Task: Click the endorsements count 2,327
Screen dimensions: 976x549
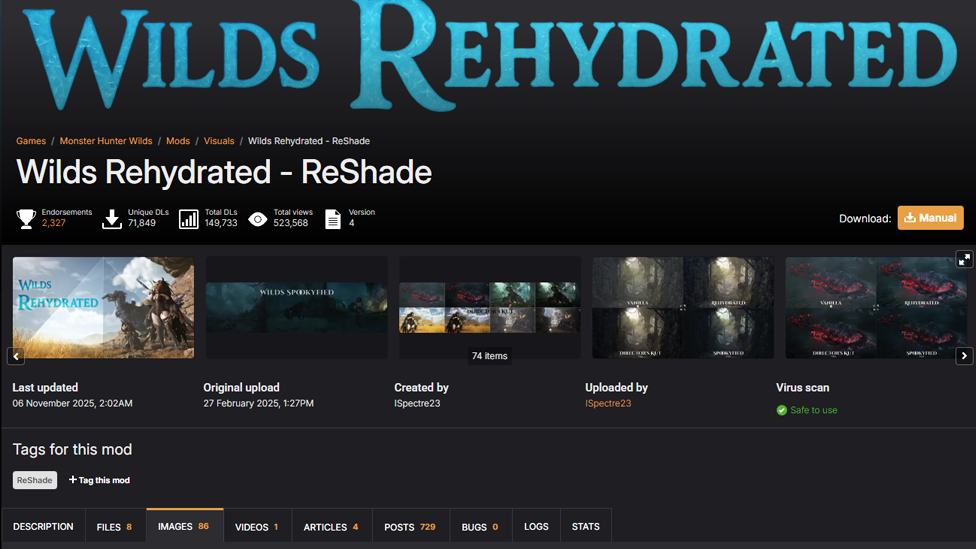Action: [54, 223]
